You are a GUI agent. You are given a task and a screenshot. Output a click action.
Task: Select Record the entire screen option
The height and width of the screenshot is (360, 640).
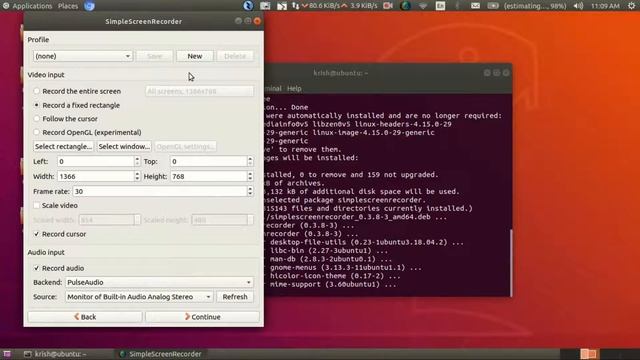coord(78,91)
